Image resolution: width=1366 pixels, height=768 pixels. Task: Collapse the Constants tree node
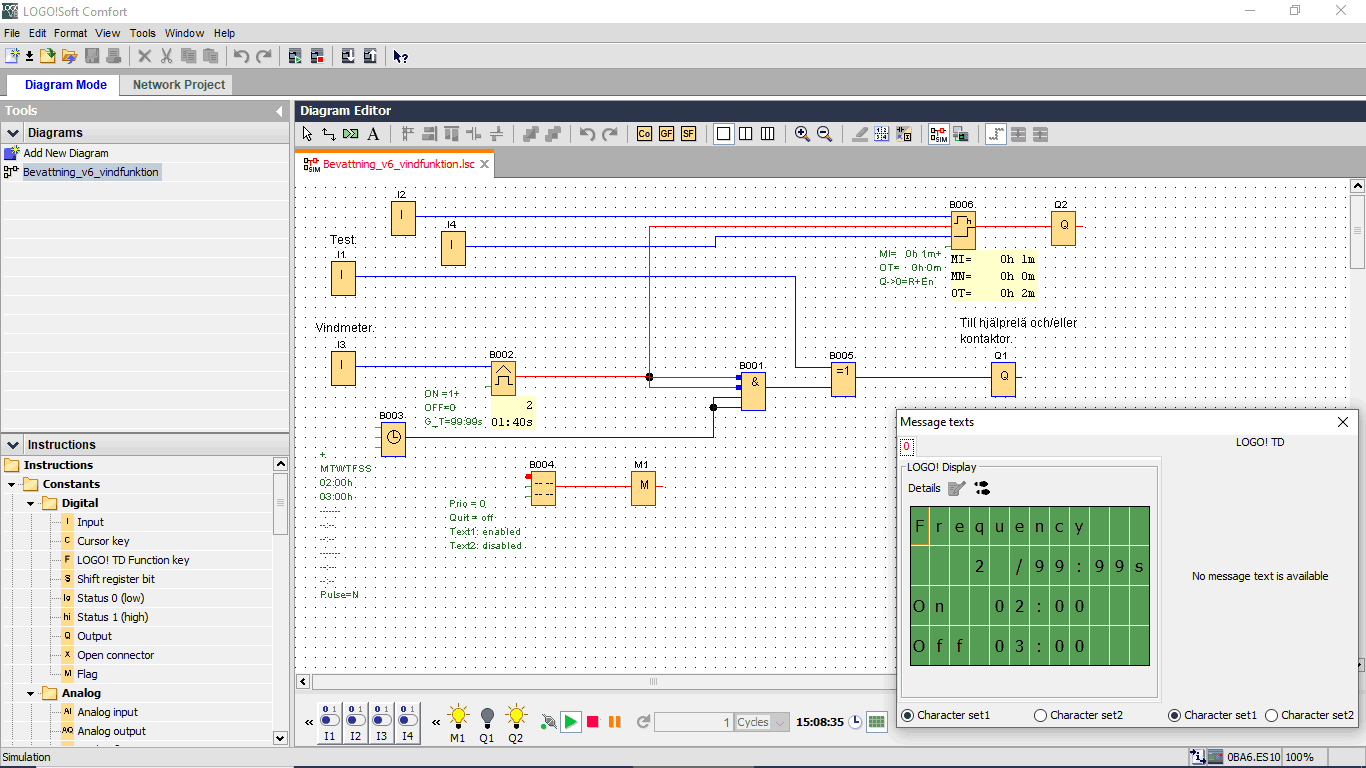(x=12, y=484)
